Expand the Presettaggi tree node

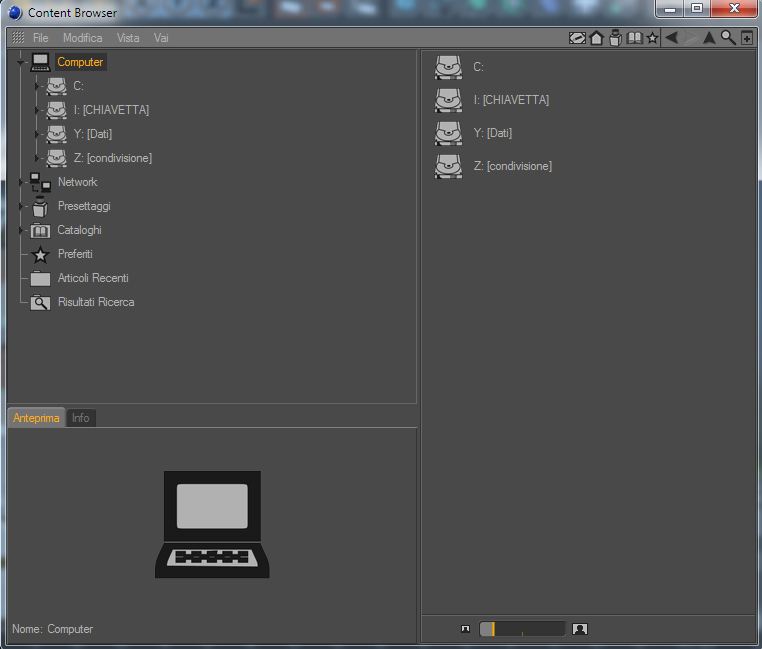coord(20,206)
